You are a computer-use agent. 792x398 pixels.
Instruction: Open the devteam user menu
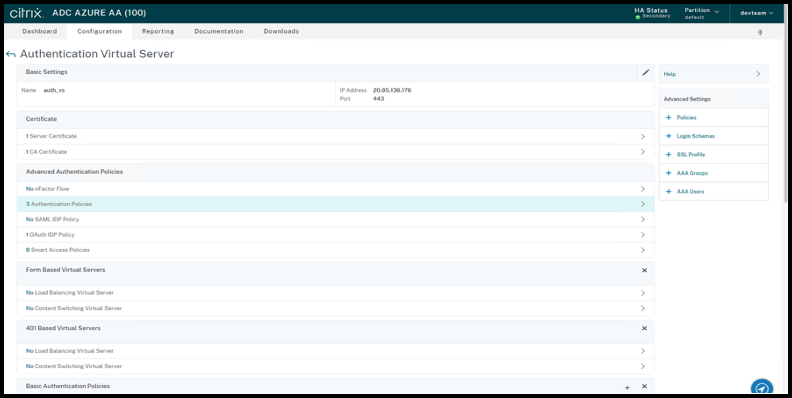[757, 13]
